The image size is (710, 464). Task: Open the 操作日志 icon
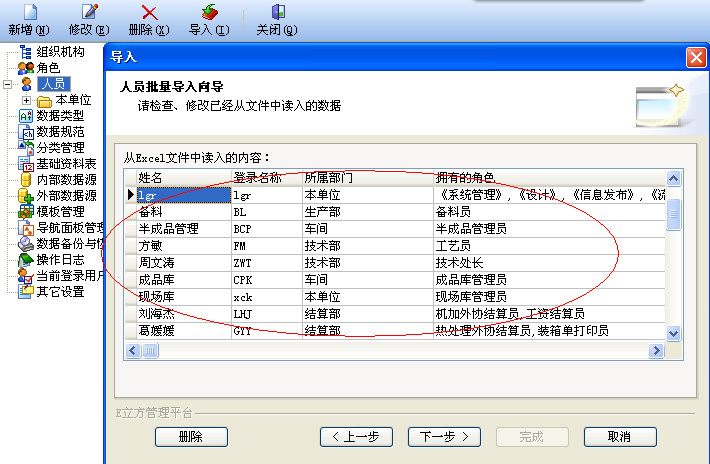26,260
